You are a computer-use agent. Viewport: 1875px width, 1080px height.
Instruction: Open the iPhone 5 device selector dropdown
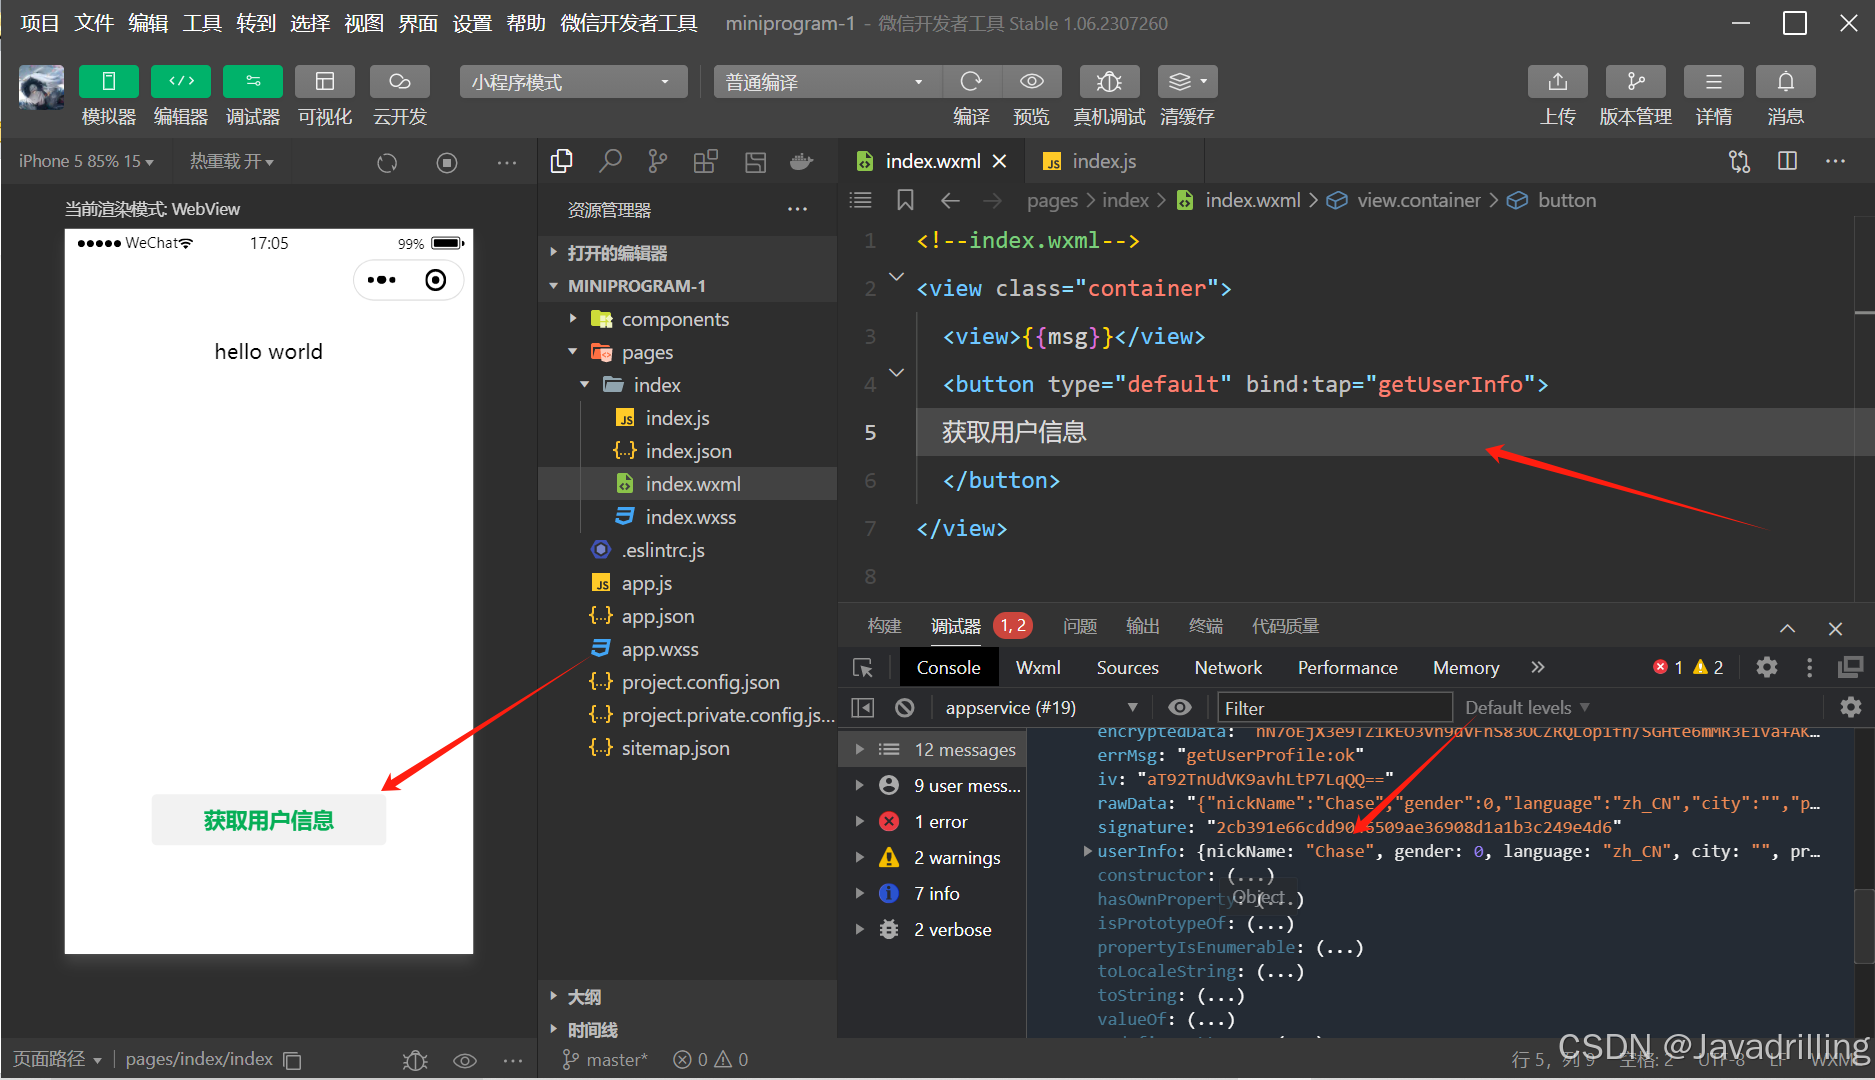86,161
